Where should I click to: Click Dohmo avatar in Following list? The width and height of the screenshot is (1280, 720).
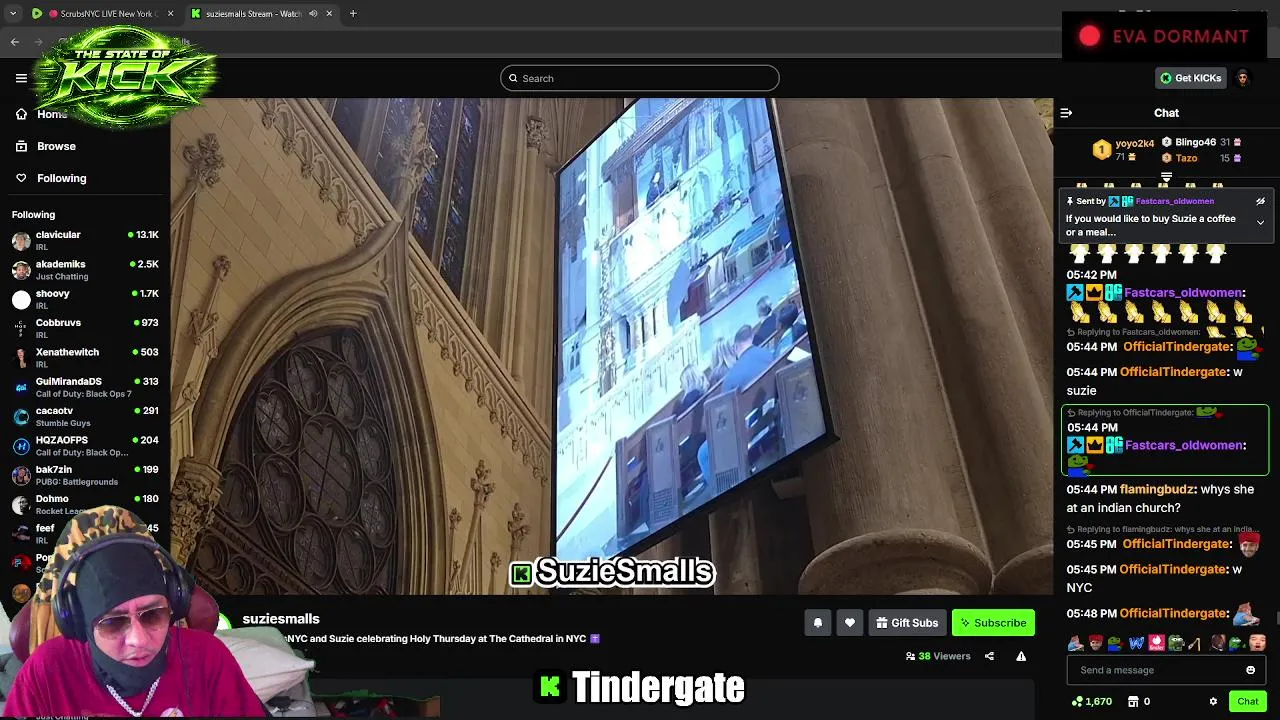click(x=21, y=504)
